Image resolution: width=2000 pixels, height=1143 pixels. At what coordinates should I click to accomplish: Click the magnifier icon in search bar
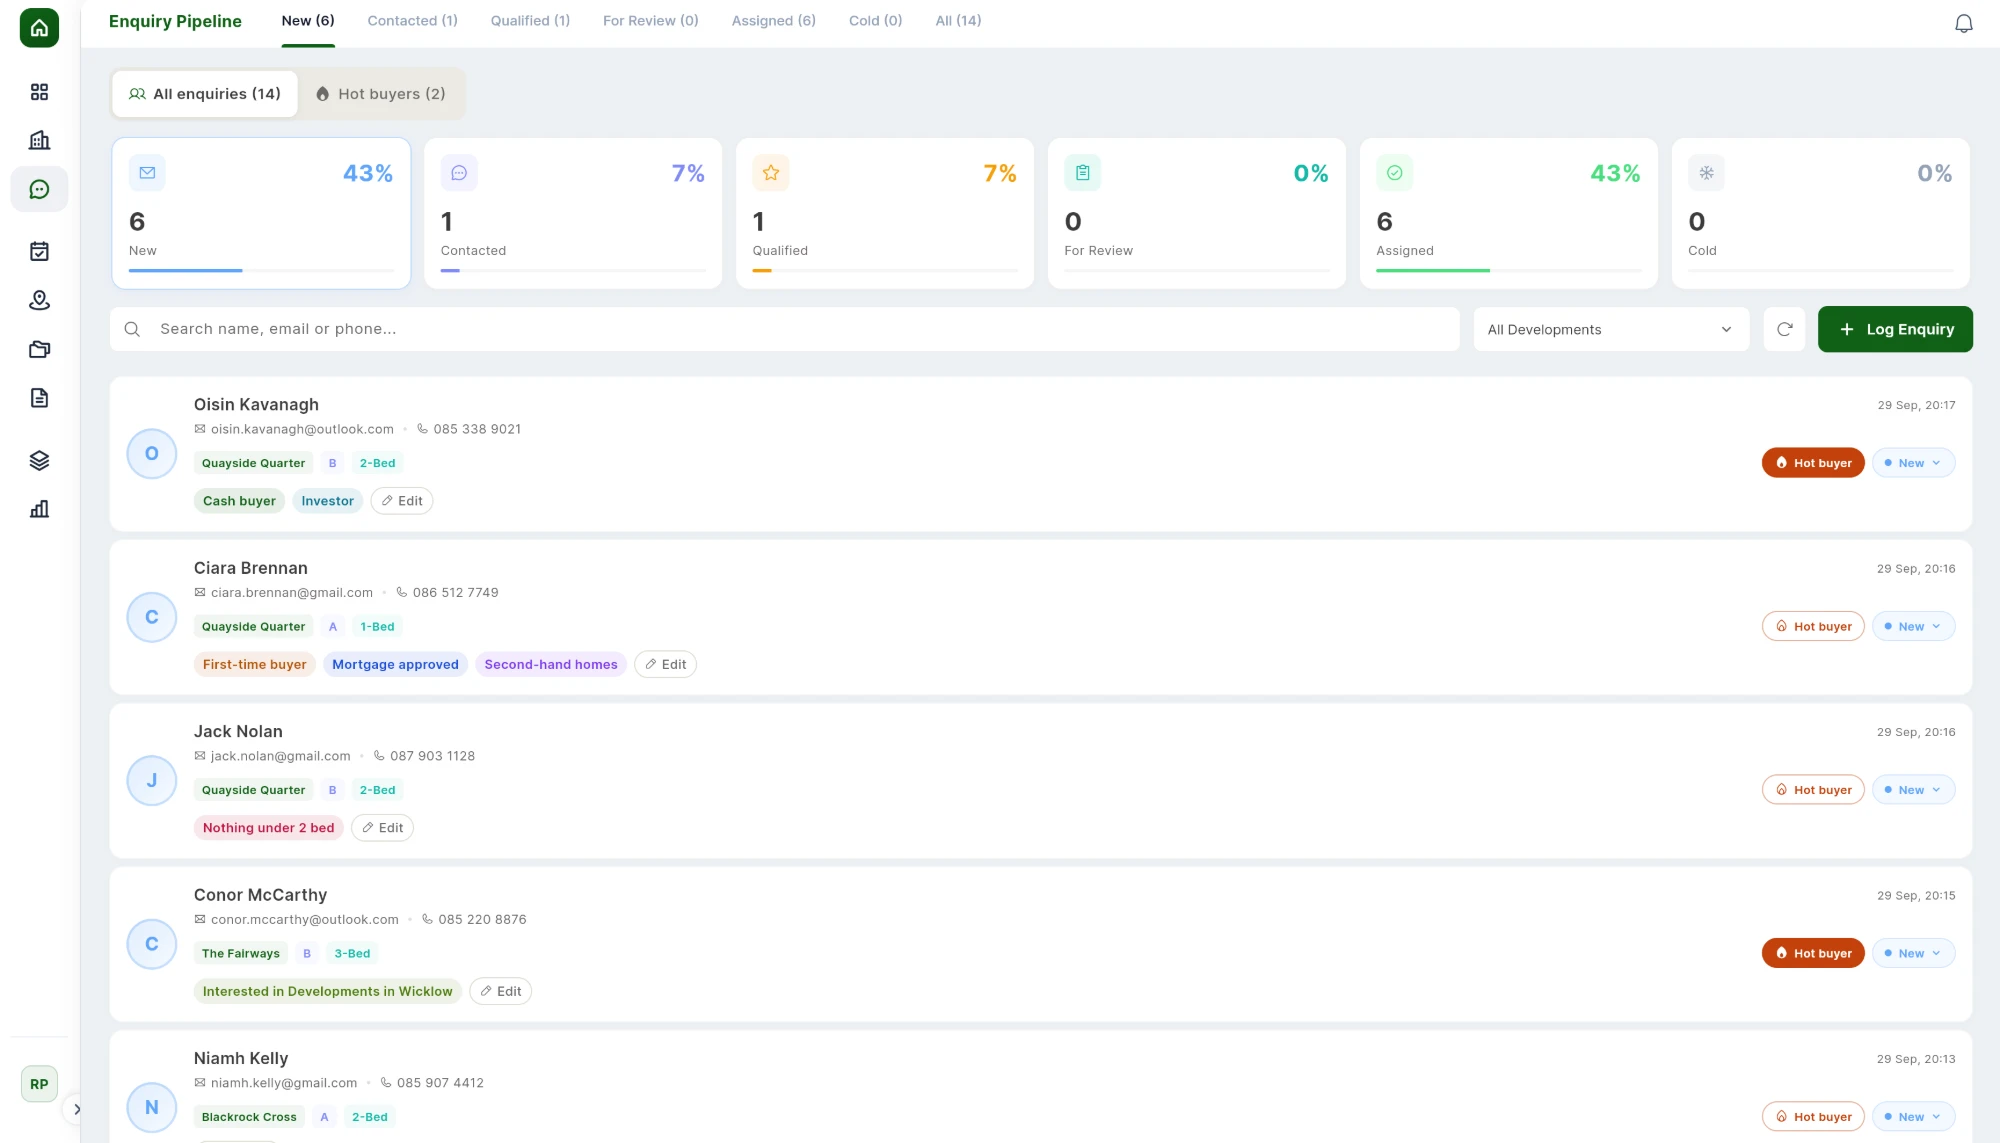tap(132, 329)
